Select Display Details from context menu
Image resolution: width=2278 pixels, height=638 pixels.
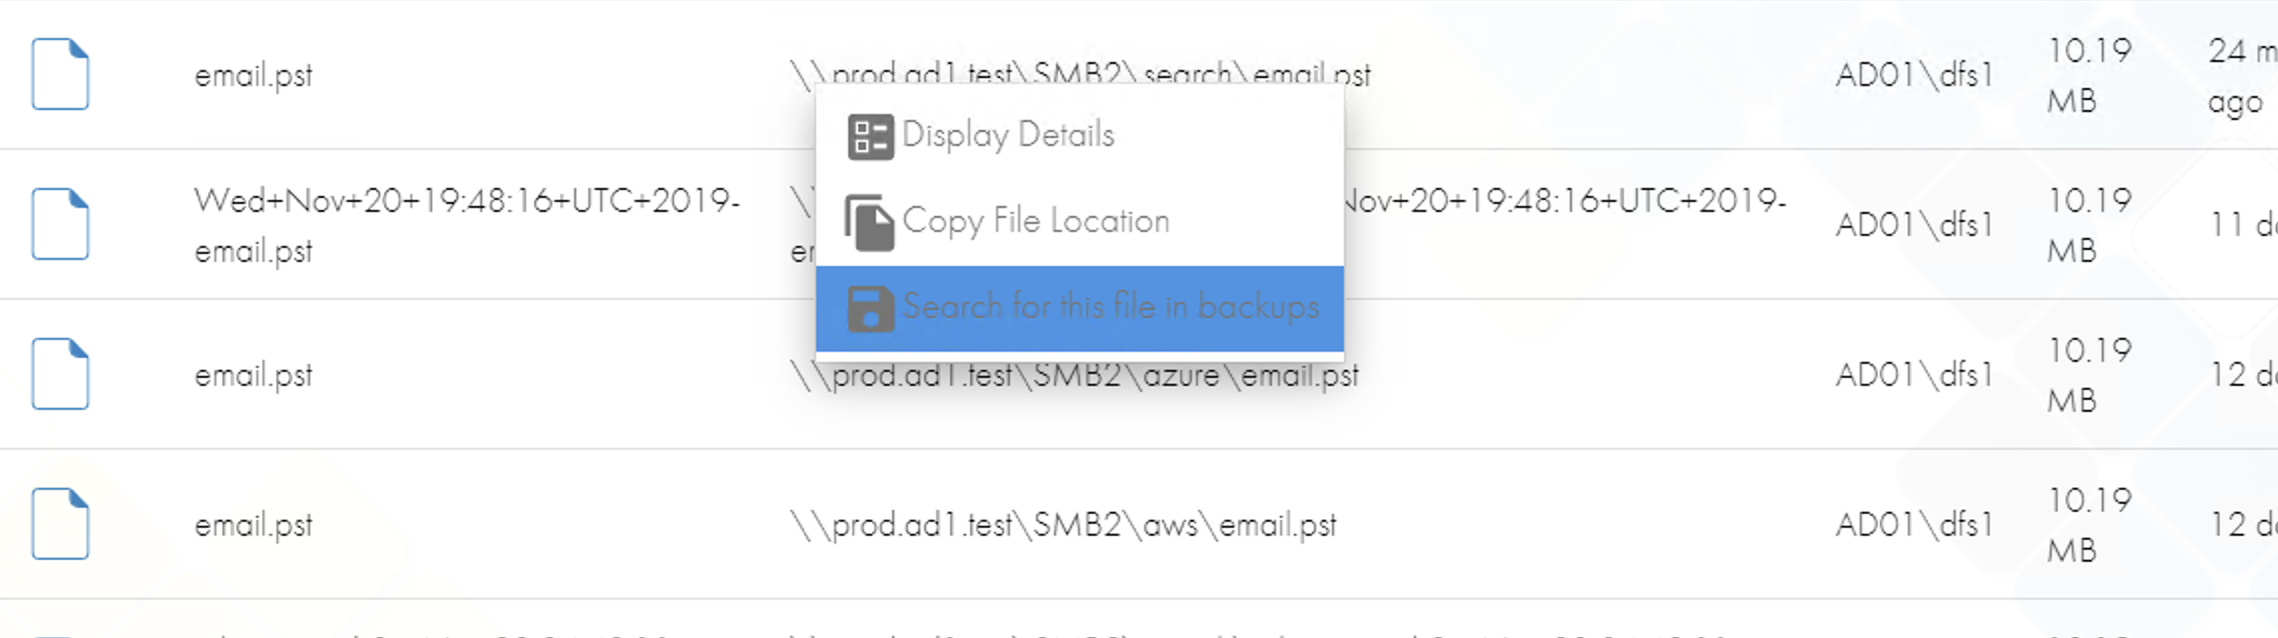[1080, 136]
